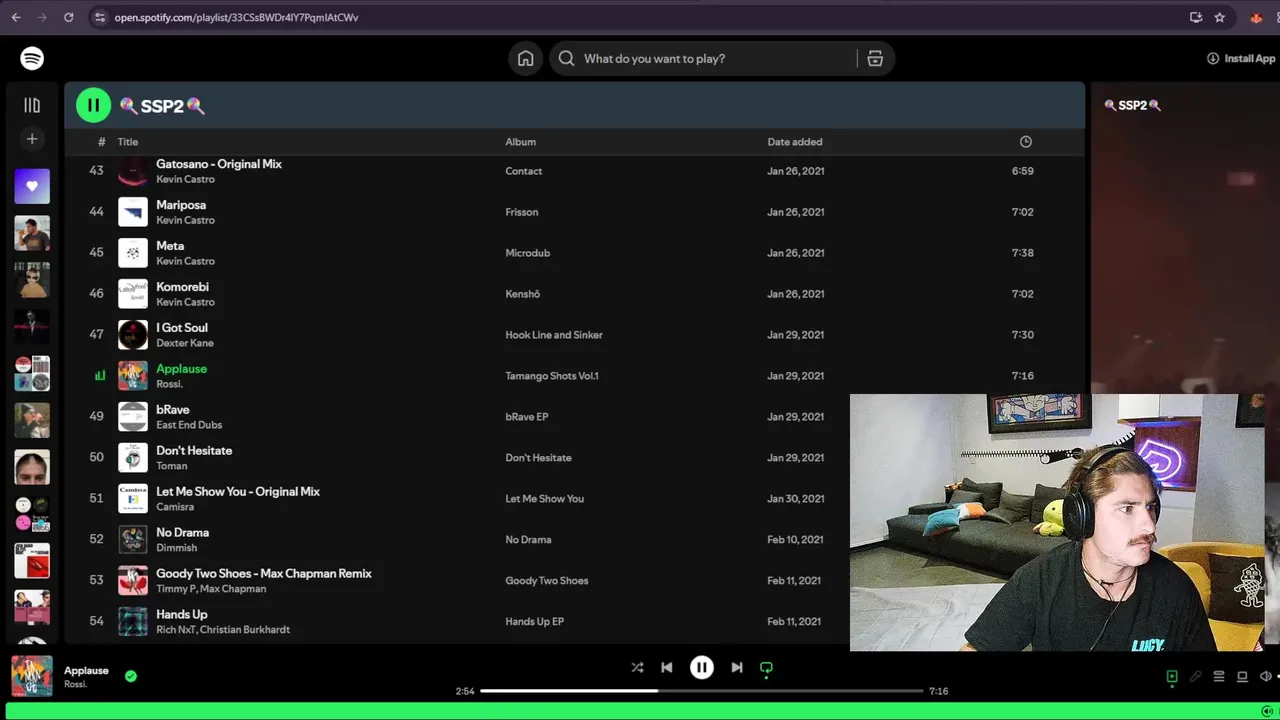Open the Liked Songs heart tile
Screen dimensions: 1280x720
[x=32, y=186]
